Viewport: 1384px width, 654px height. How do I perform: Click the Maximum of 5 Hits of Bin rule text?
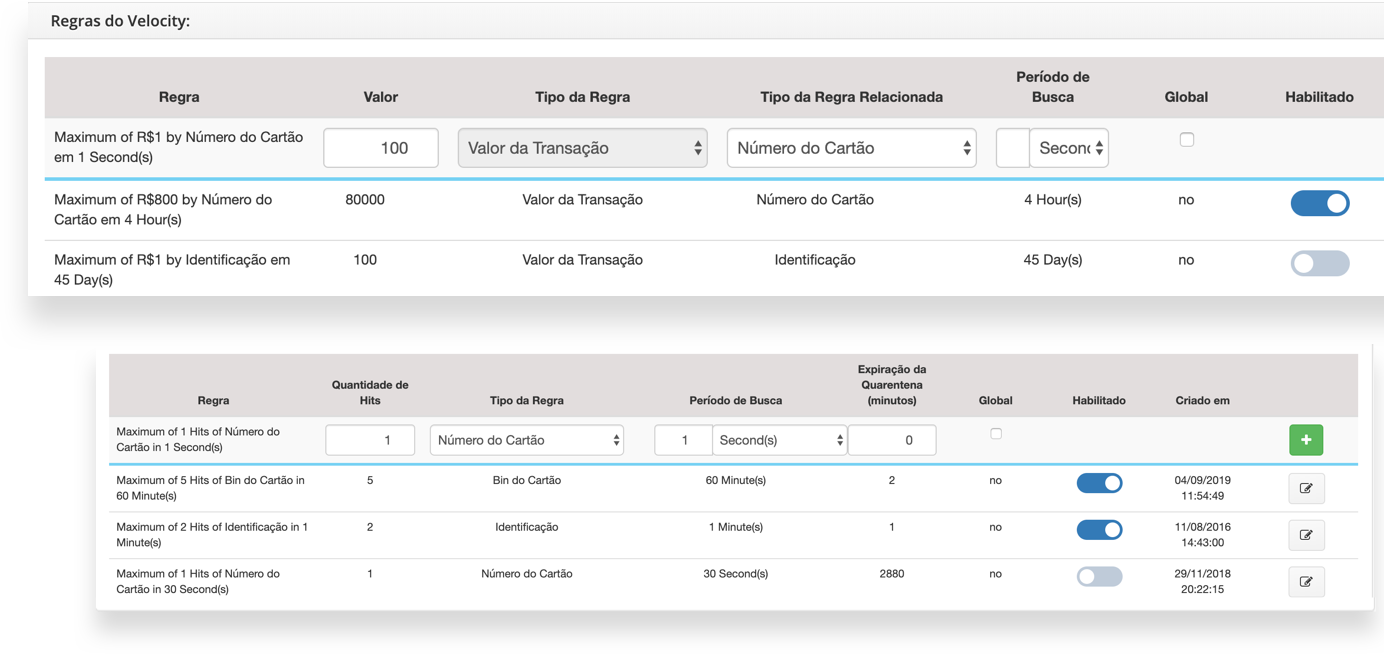point(210,488)
